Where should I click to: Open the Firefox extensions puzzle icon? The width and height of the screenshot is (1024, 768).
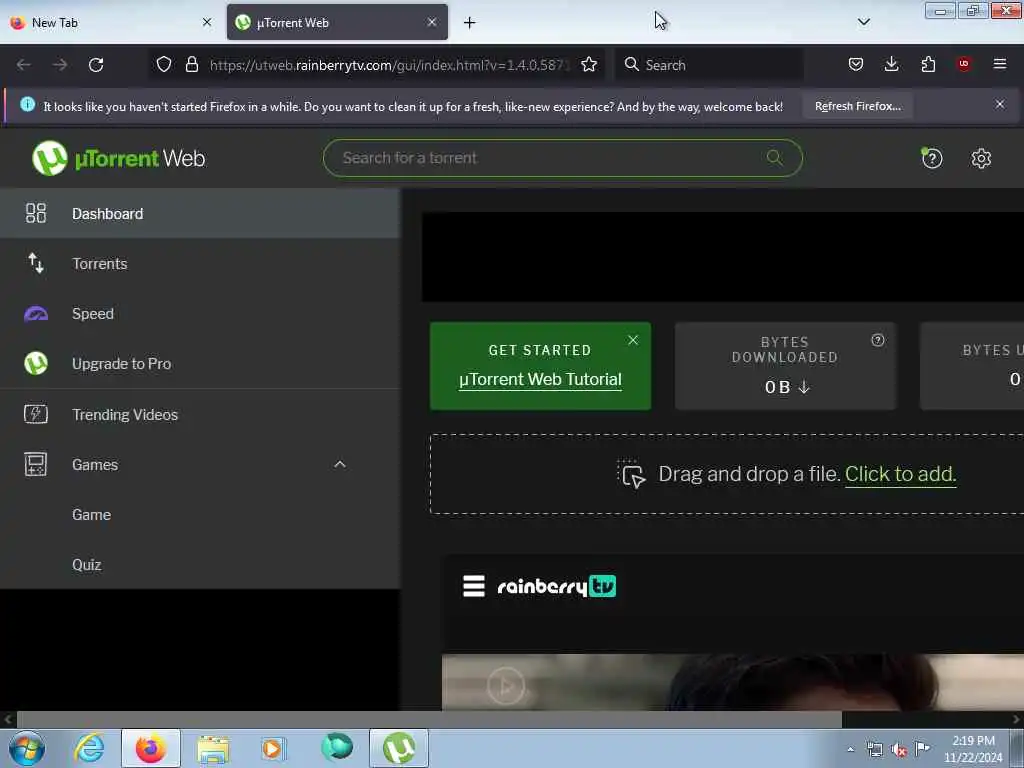coord(928,64)
